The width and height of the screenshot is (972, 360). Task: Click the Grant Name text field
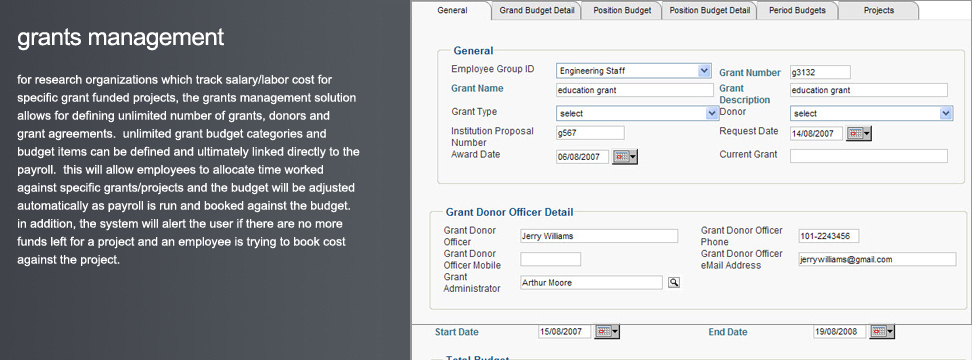[x=635, y=90]
